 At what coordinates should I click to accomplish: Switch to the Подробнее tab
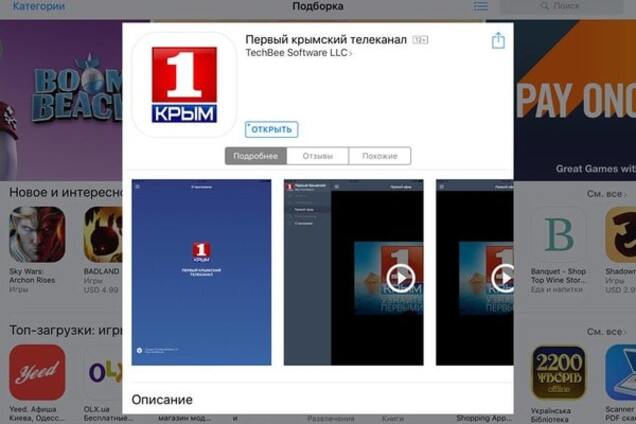tap(256, 156)
